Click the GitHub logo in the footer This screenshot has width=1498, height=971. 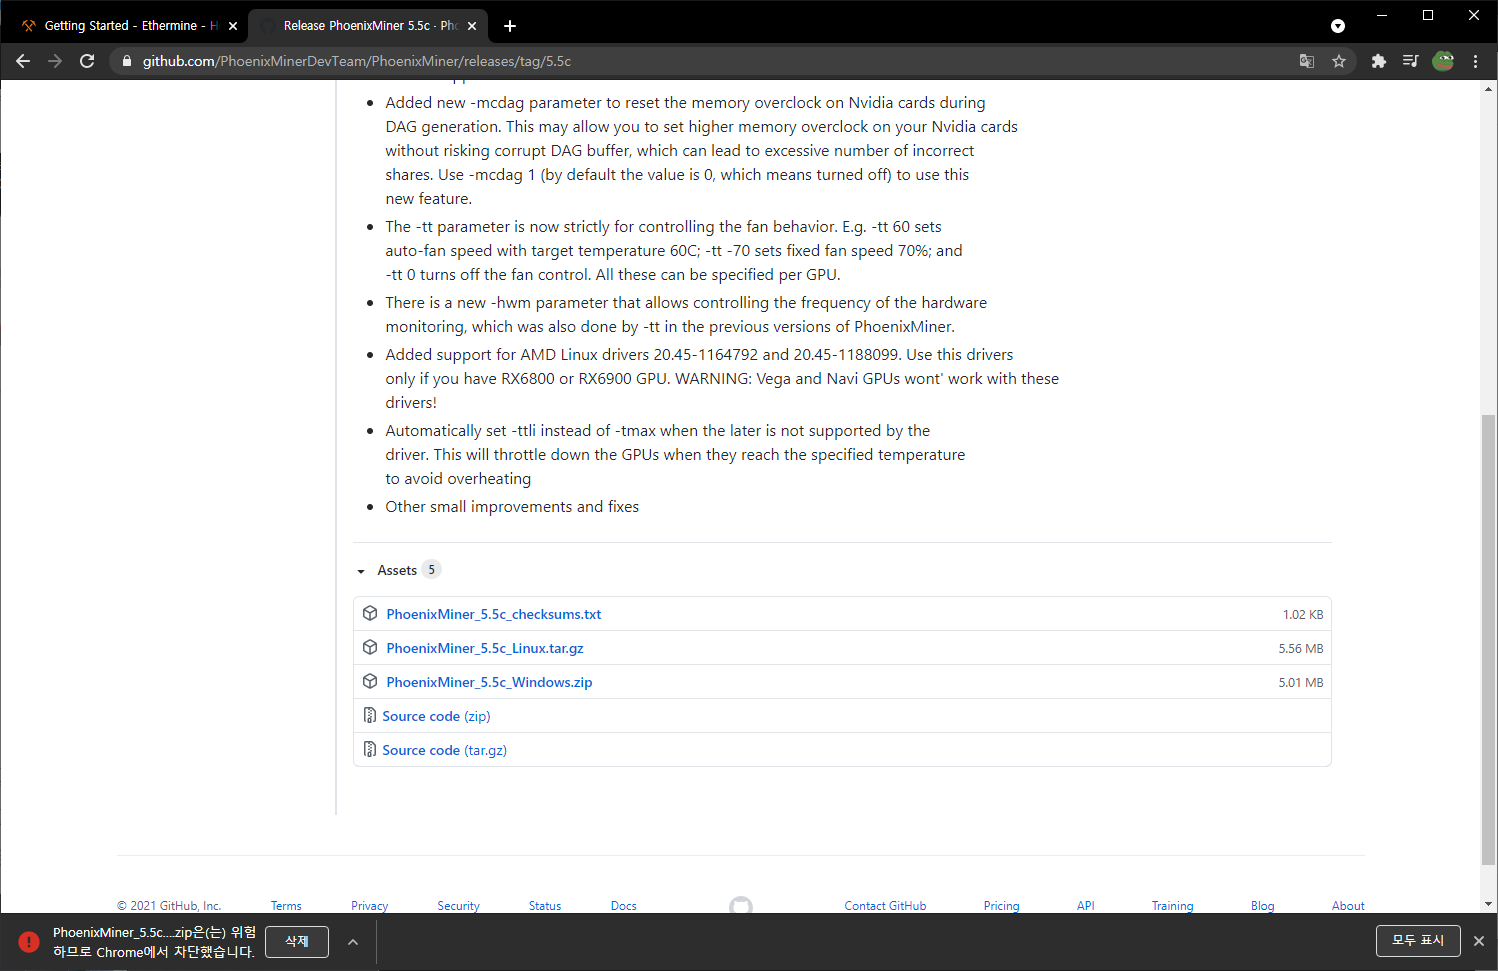[741, 904]
